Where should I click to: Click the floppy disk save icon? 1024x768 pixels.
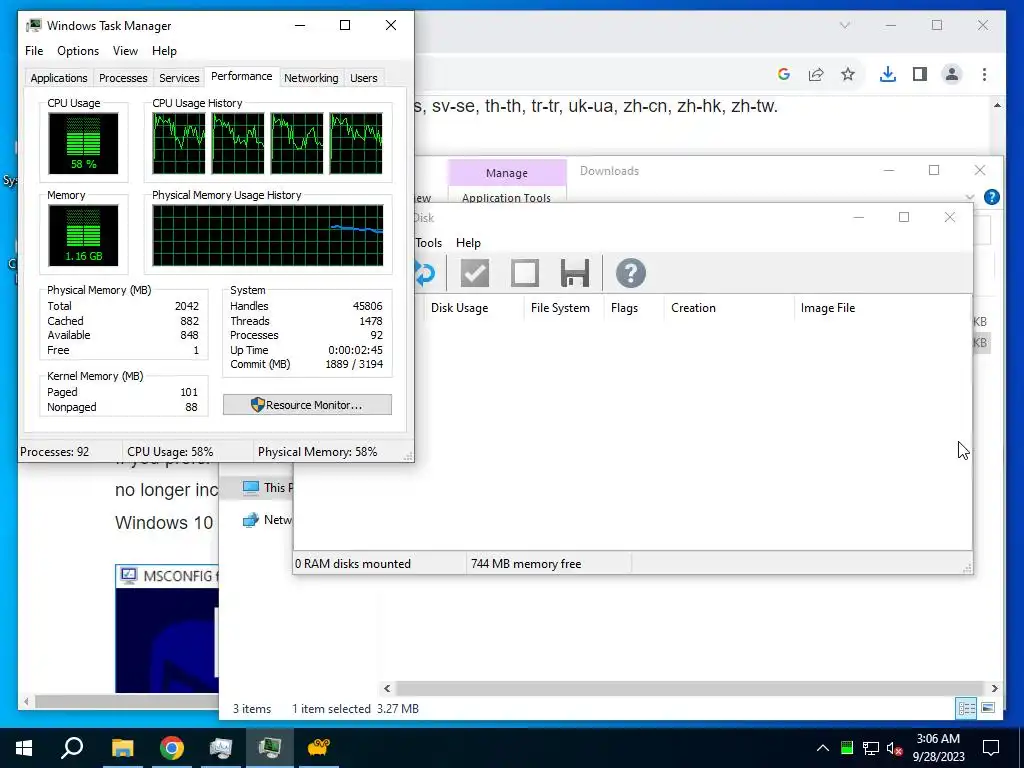575,273
